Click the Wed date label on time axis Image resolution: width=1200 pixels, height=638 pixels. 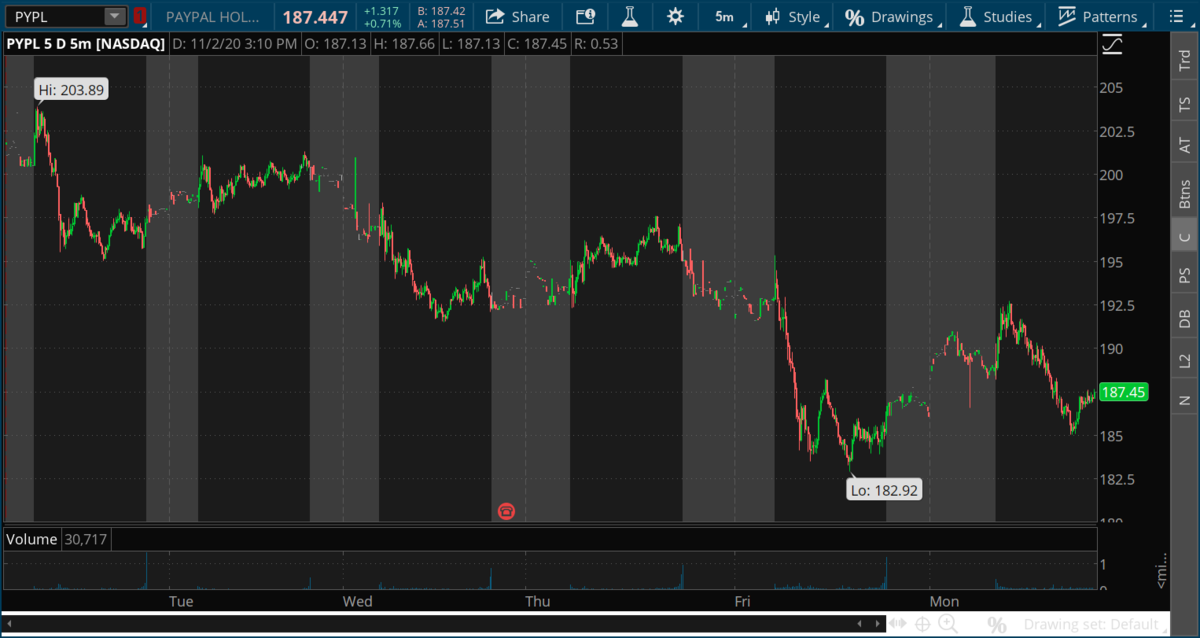(357, 601)
